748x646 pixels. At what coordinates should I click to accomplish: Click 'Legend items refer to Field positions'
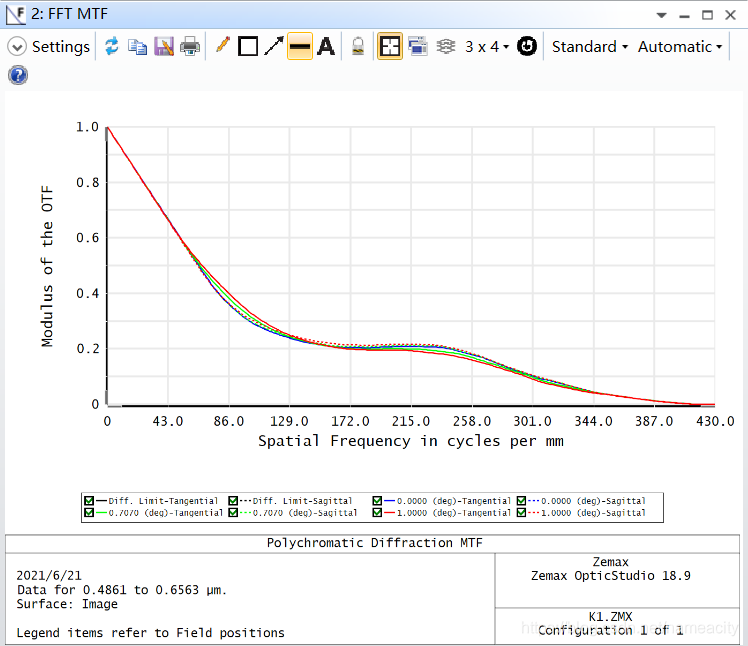click(x=150, y=633)
